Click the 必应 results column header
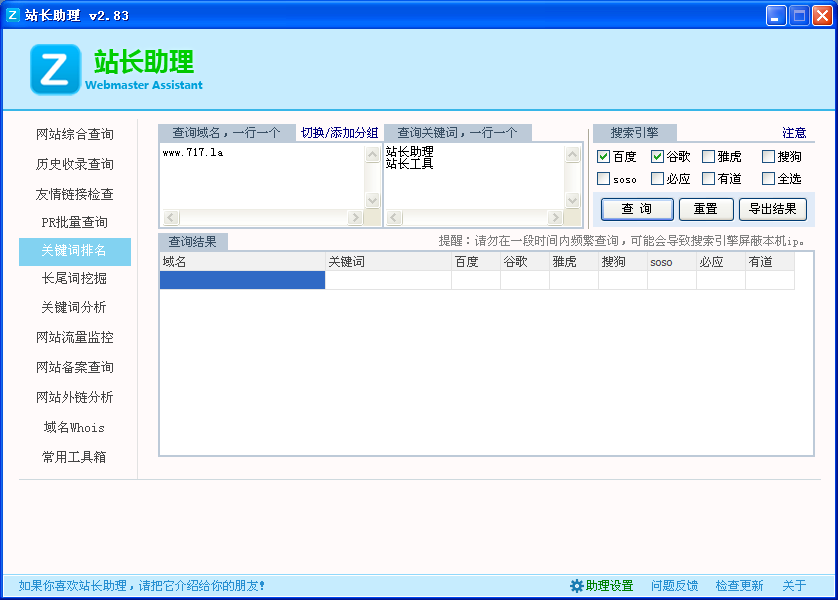838x600 pixels. click(x=721, y=262)
